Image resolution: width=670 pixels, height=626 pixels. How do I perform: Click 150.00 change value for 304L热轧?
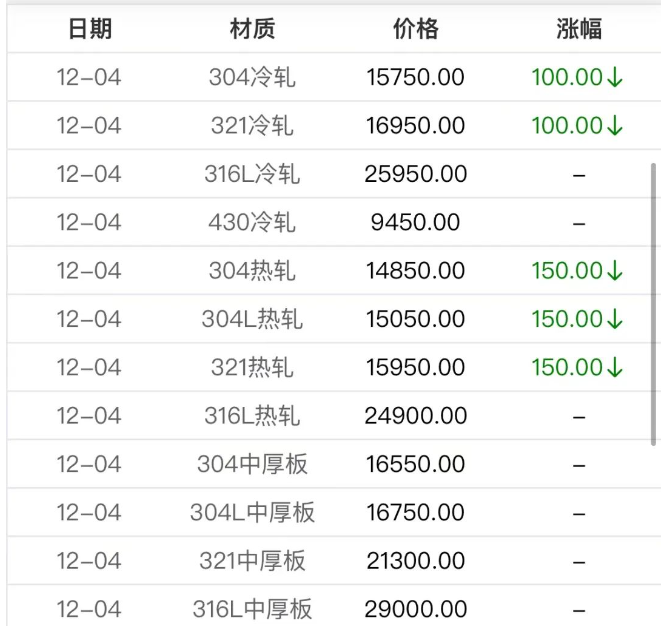[566, 319]
